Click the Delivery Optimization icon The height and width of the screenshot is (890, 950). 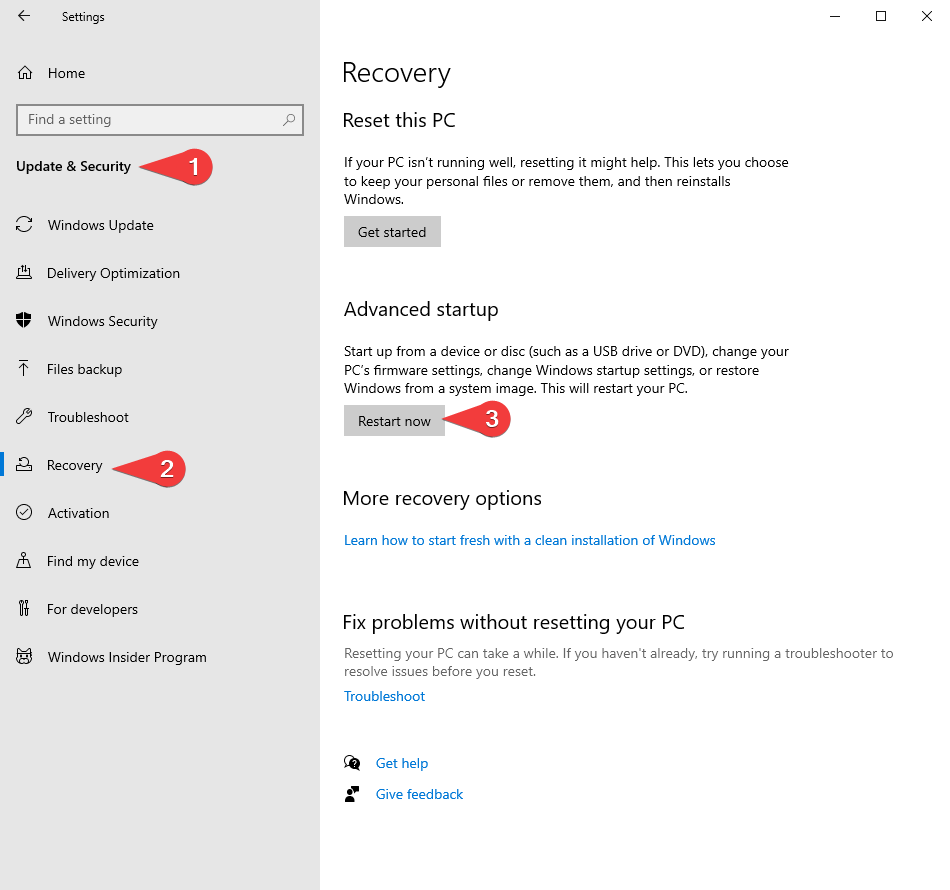point(25,273)
